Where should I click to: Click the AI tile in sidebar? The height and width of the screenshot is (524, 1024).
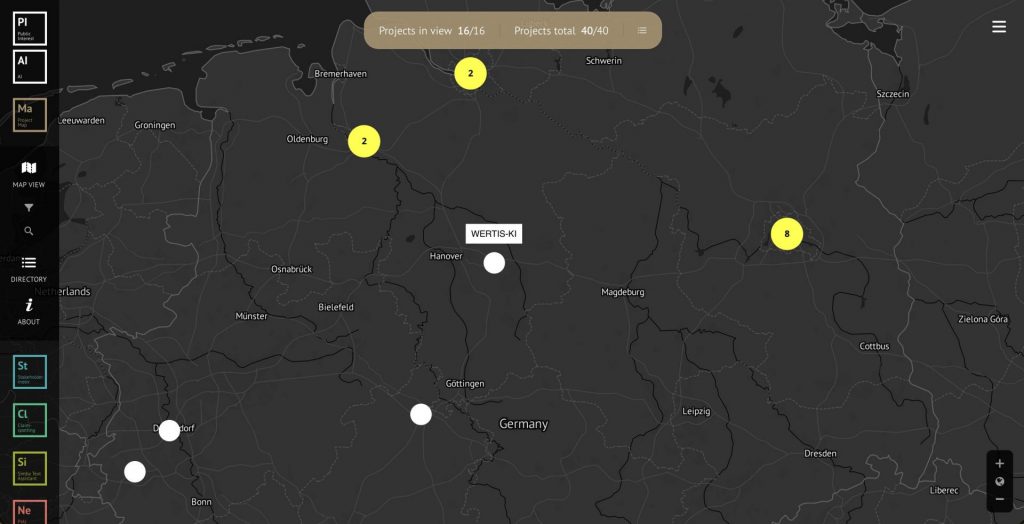click(30, 67)
